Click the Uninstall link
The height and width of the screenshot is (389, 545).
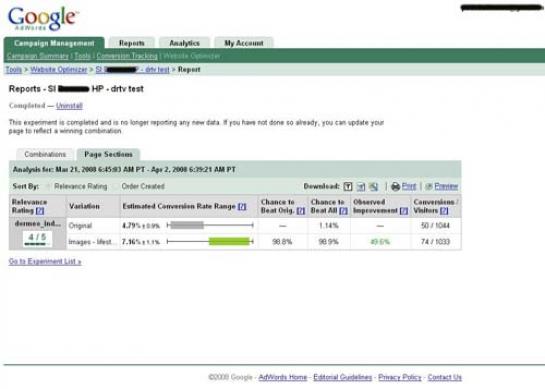69,106
